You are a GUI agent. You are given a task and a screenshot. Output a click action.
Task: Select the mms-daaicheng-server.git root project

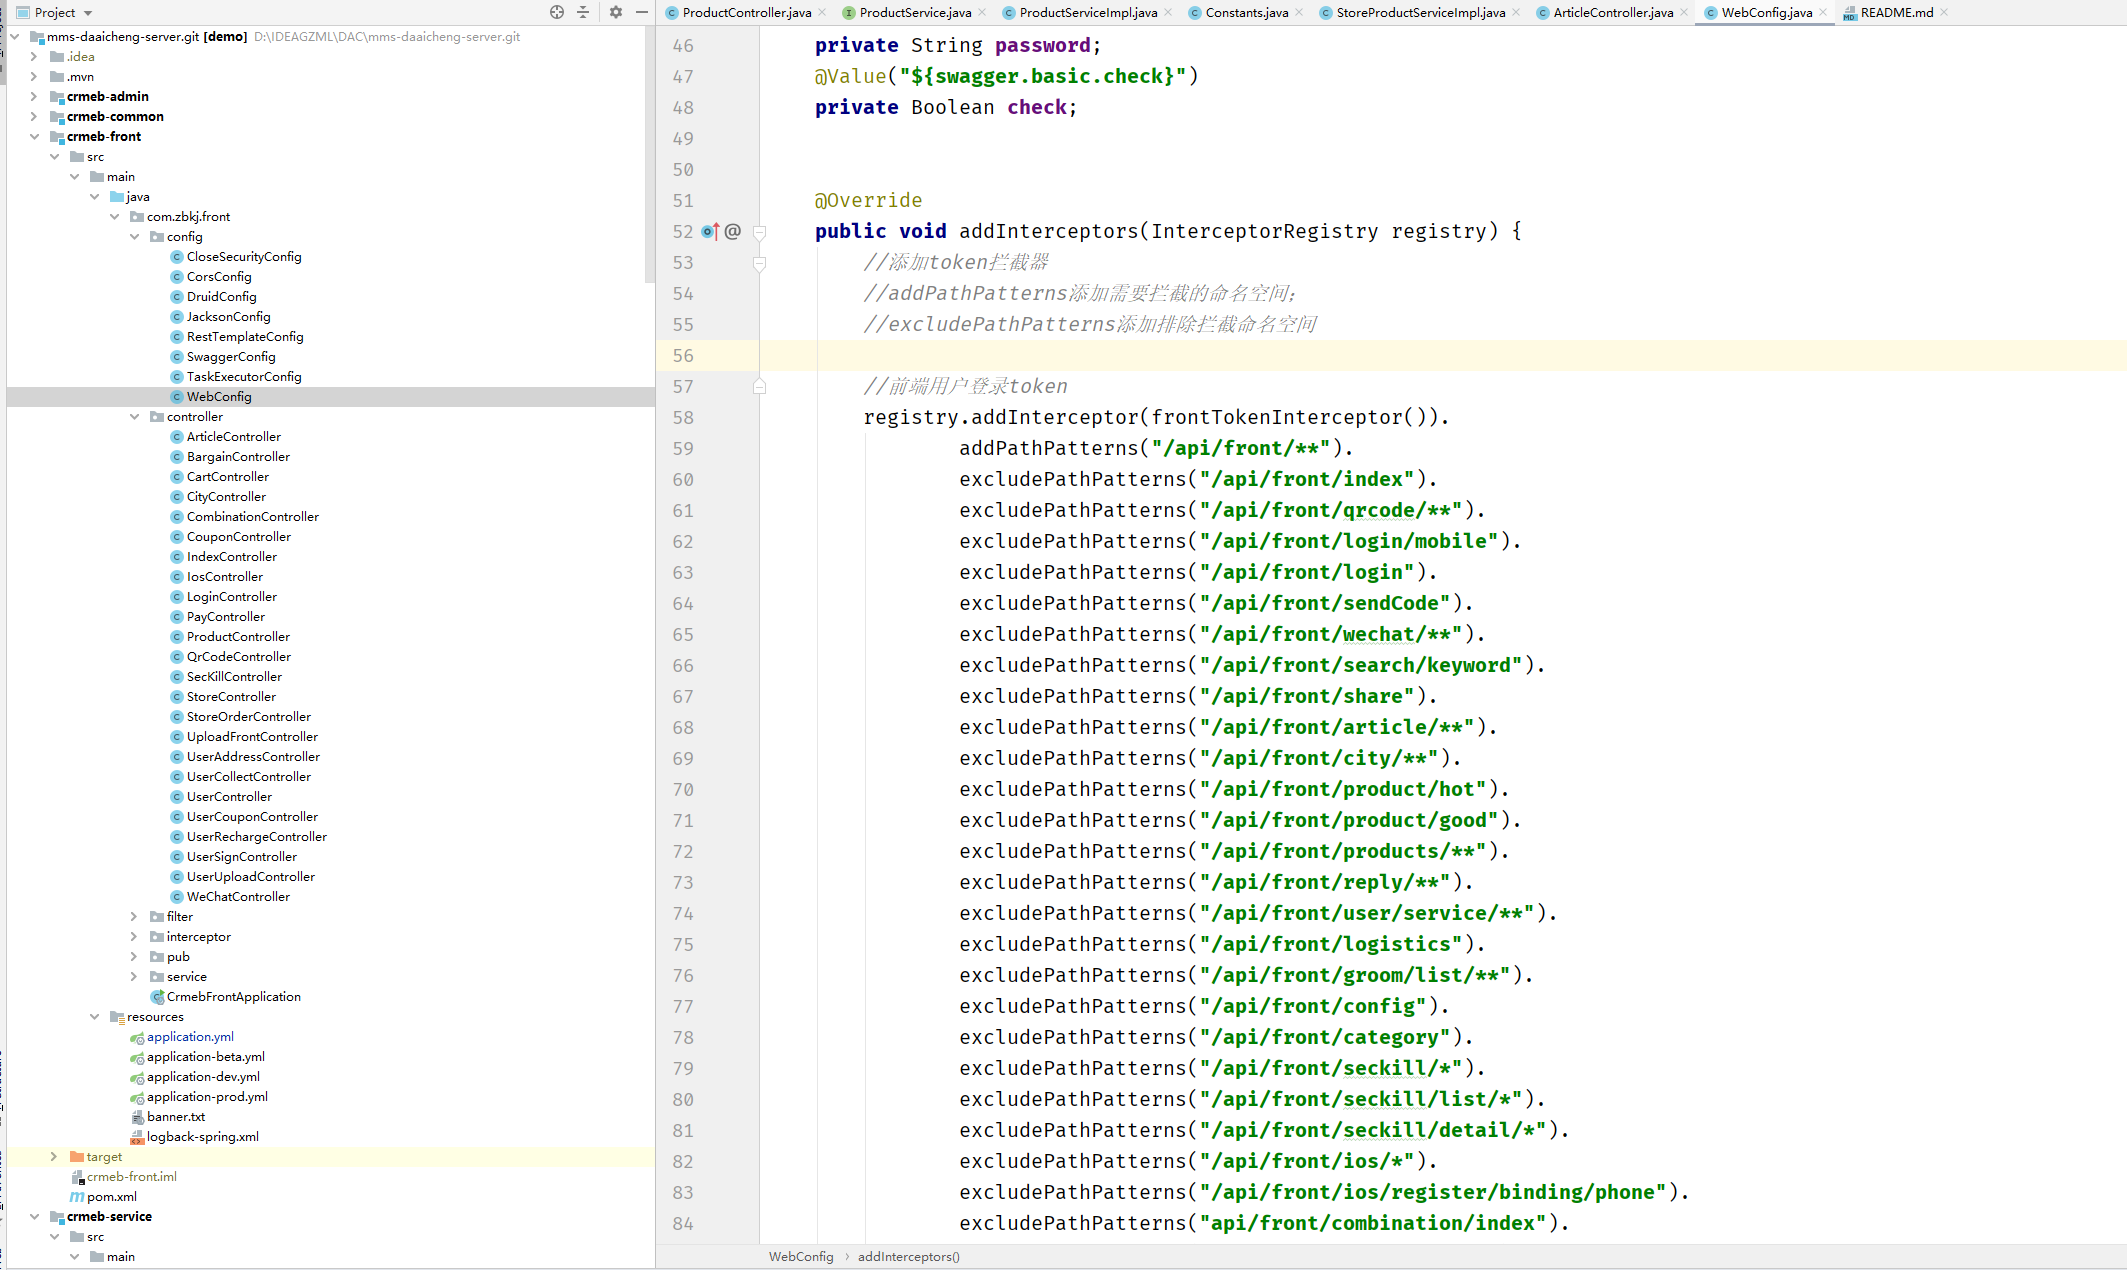point(330,37)
